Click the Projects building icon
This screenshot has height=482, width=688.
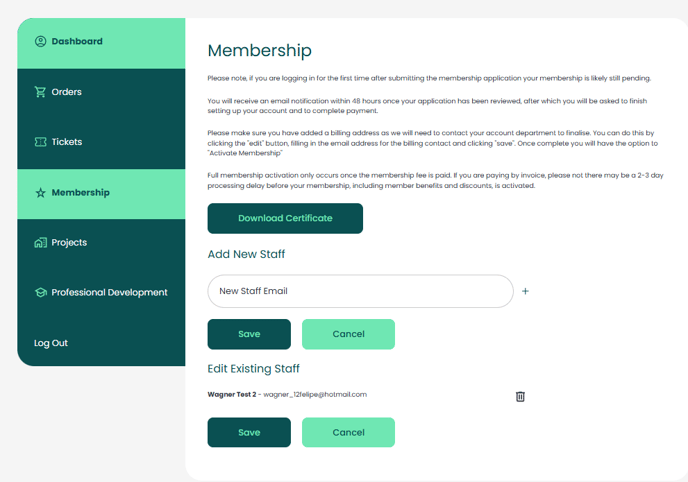[41, 243]
